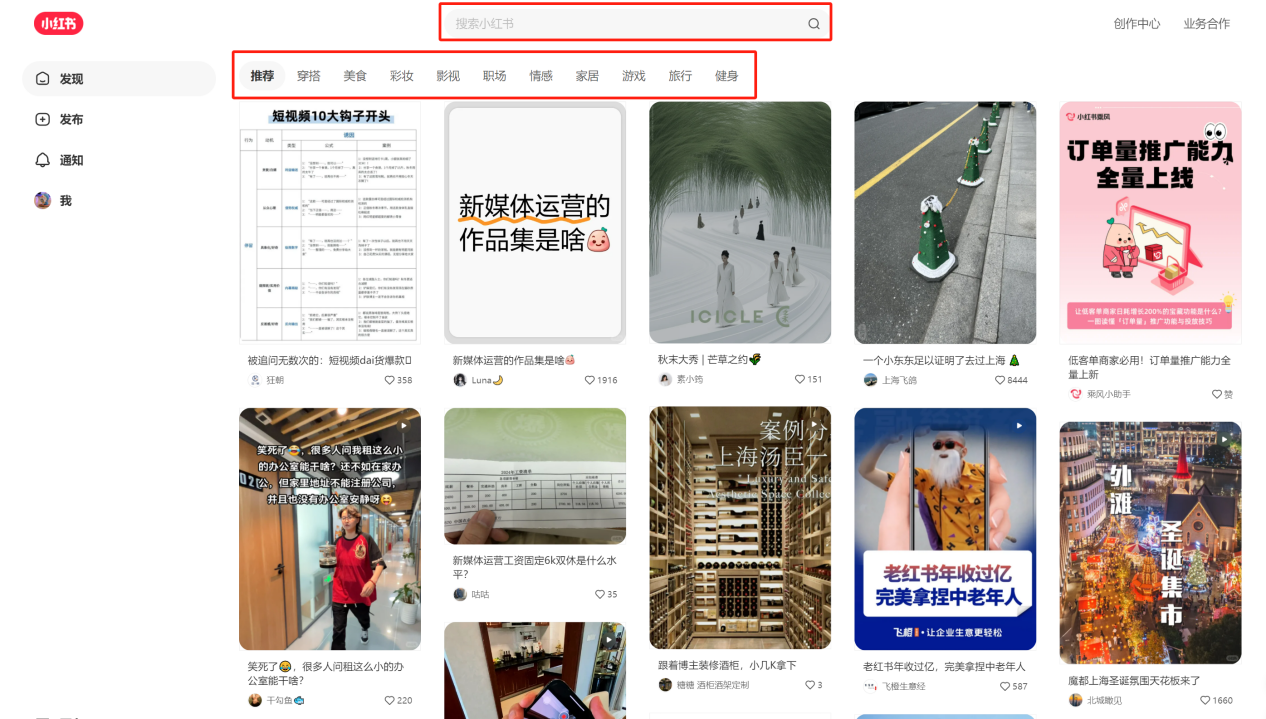
Task: Click the 小红书 logo
Action: coord(58,23)
